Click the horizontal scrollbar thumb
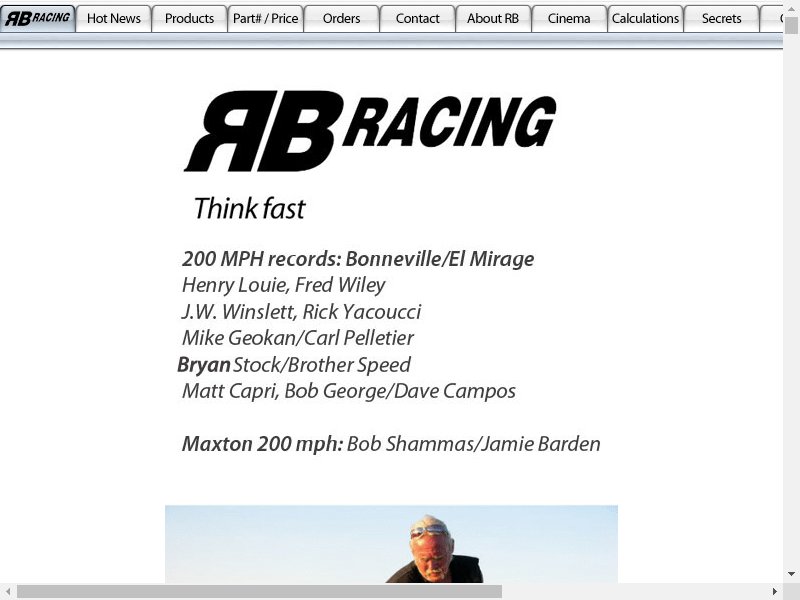Image resolution: width=800 pixels, height=600 pixels. pyautogui.click(x=259, y=591)
